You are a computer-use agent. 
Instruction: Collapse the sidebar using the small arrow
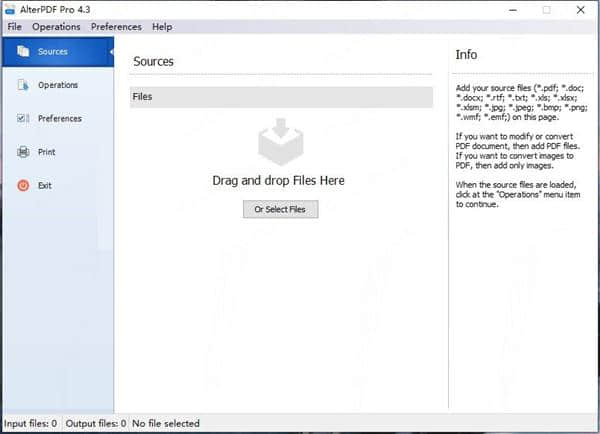click(111, 52)
